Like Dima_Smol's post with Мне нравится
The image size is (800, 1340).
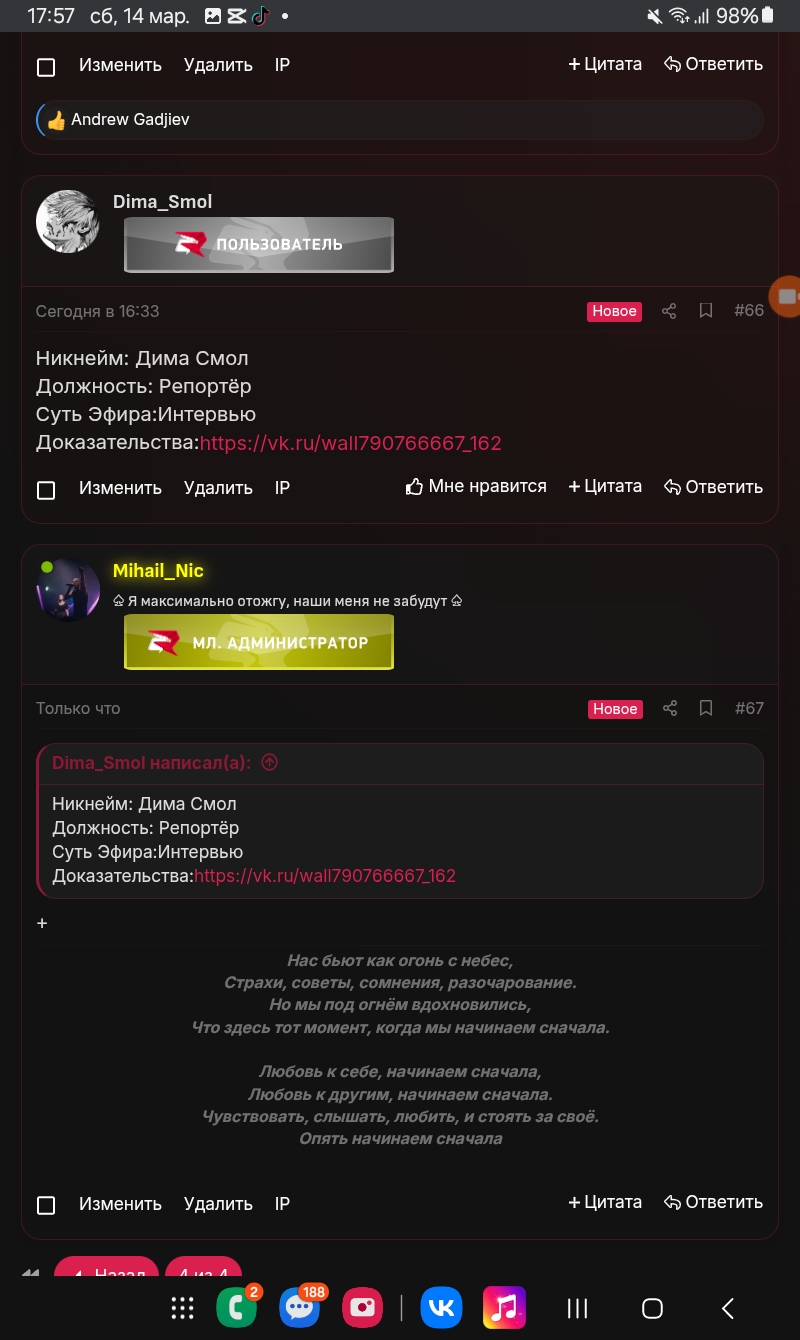(476, 487)
